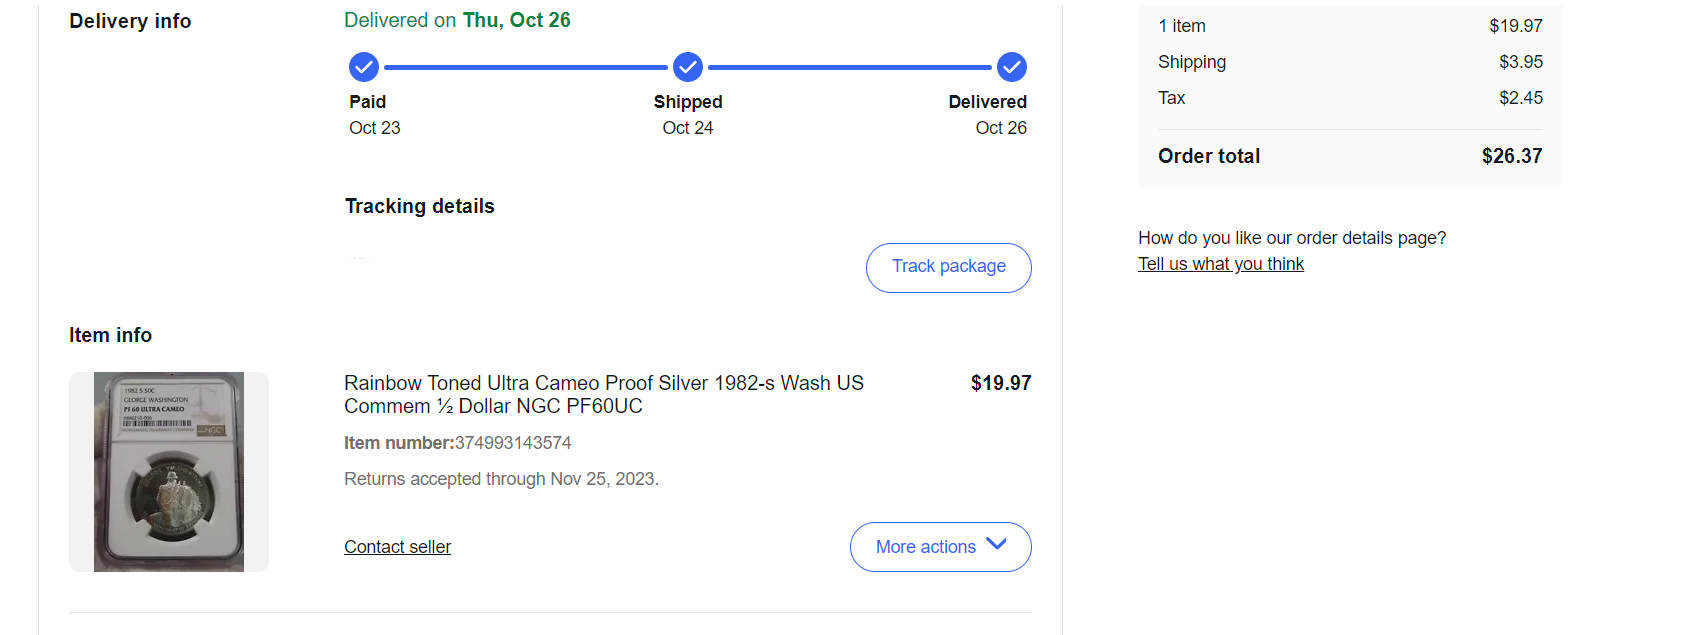
Task: Click the progress line between Shipped and Delivered
Action: point(849,67)
